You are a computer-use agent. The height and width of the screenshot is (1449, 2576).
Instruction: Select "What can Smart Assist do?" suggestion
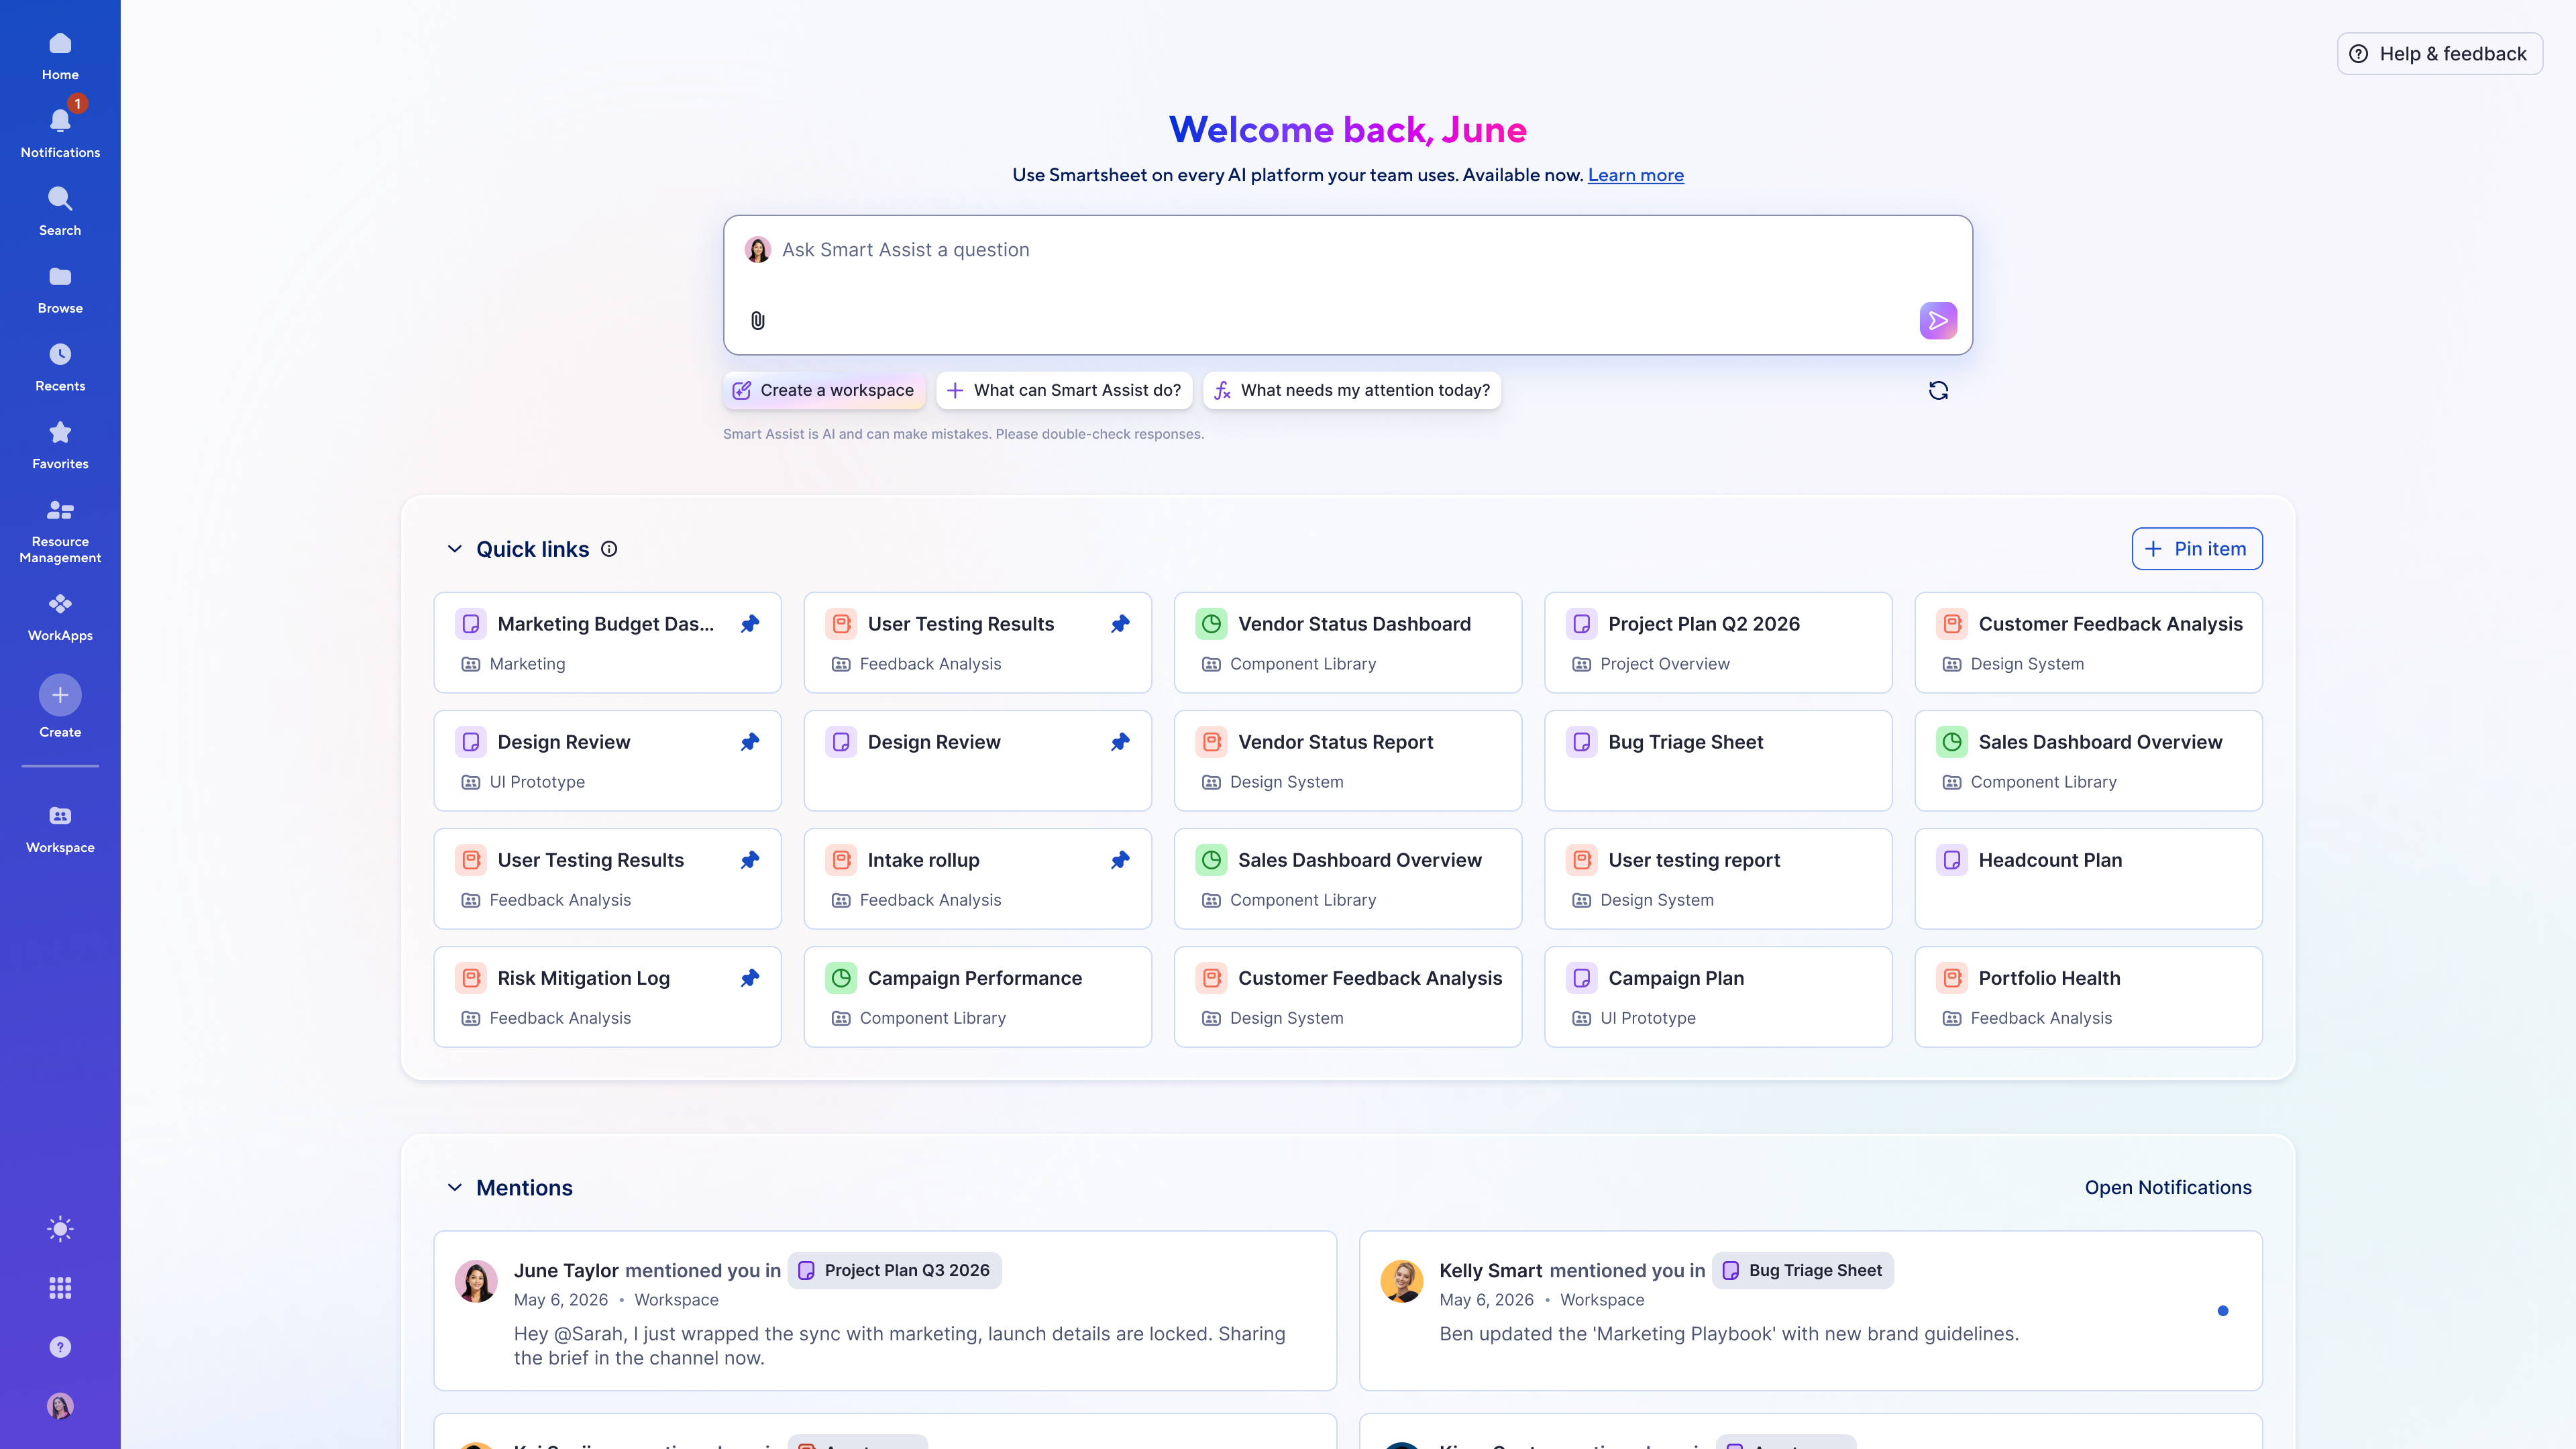[x=1064, y=390]
